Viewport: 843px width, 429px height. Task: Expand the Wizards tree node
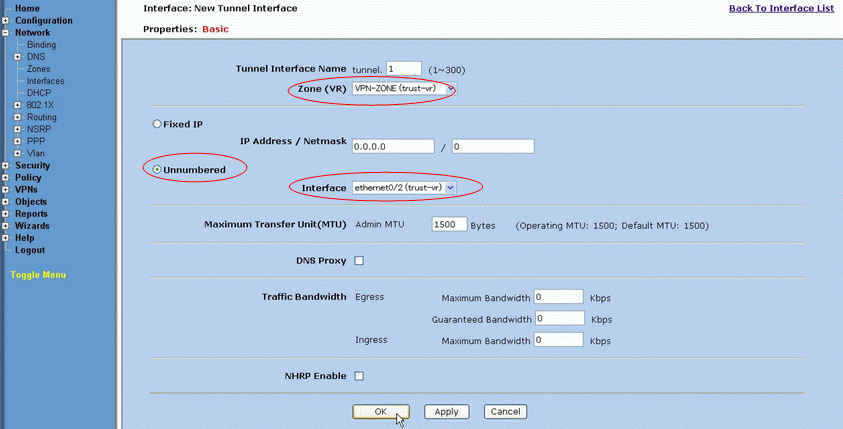[x=5, y=226]
